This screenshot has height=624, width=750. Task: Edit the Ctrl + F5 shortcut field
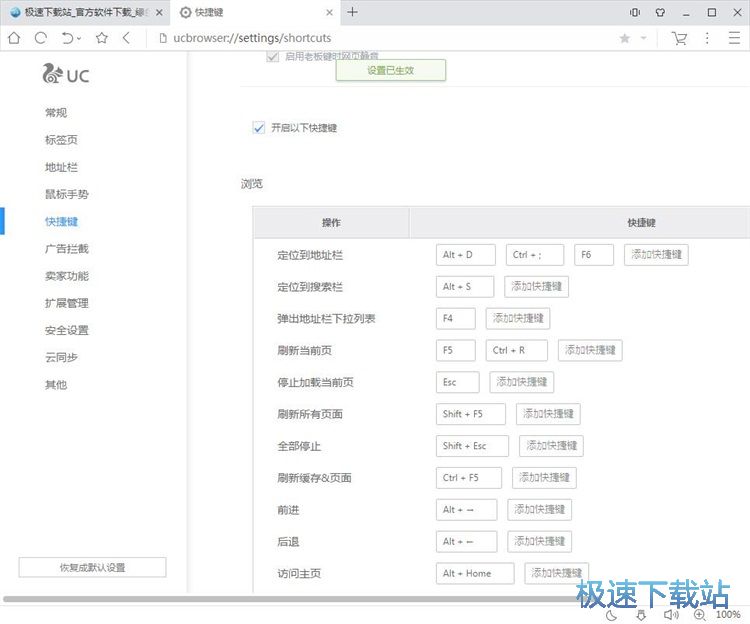[x=468, y=478]
